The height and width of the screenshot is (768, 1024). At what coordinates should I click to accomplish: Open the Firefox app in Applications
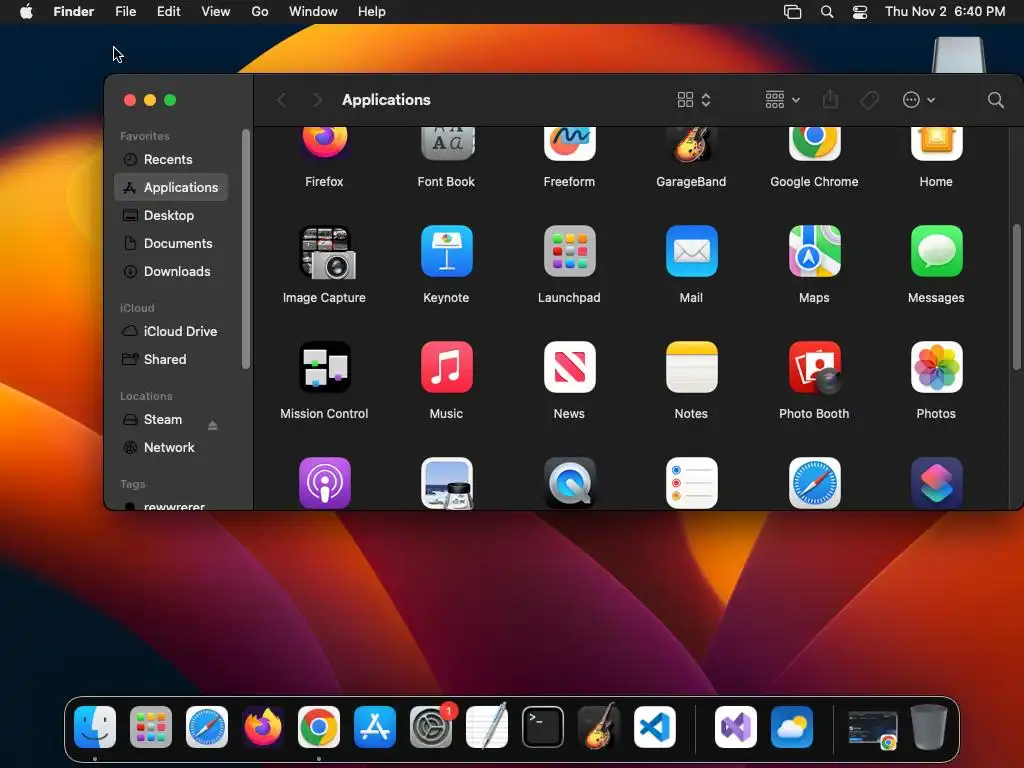(325, 144)
